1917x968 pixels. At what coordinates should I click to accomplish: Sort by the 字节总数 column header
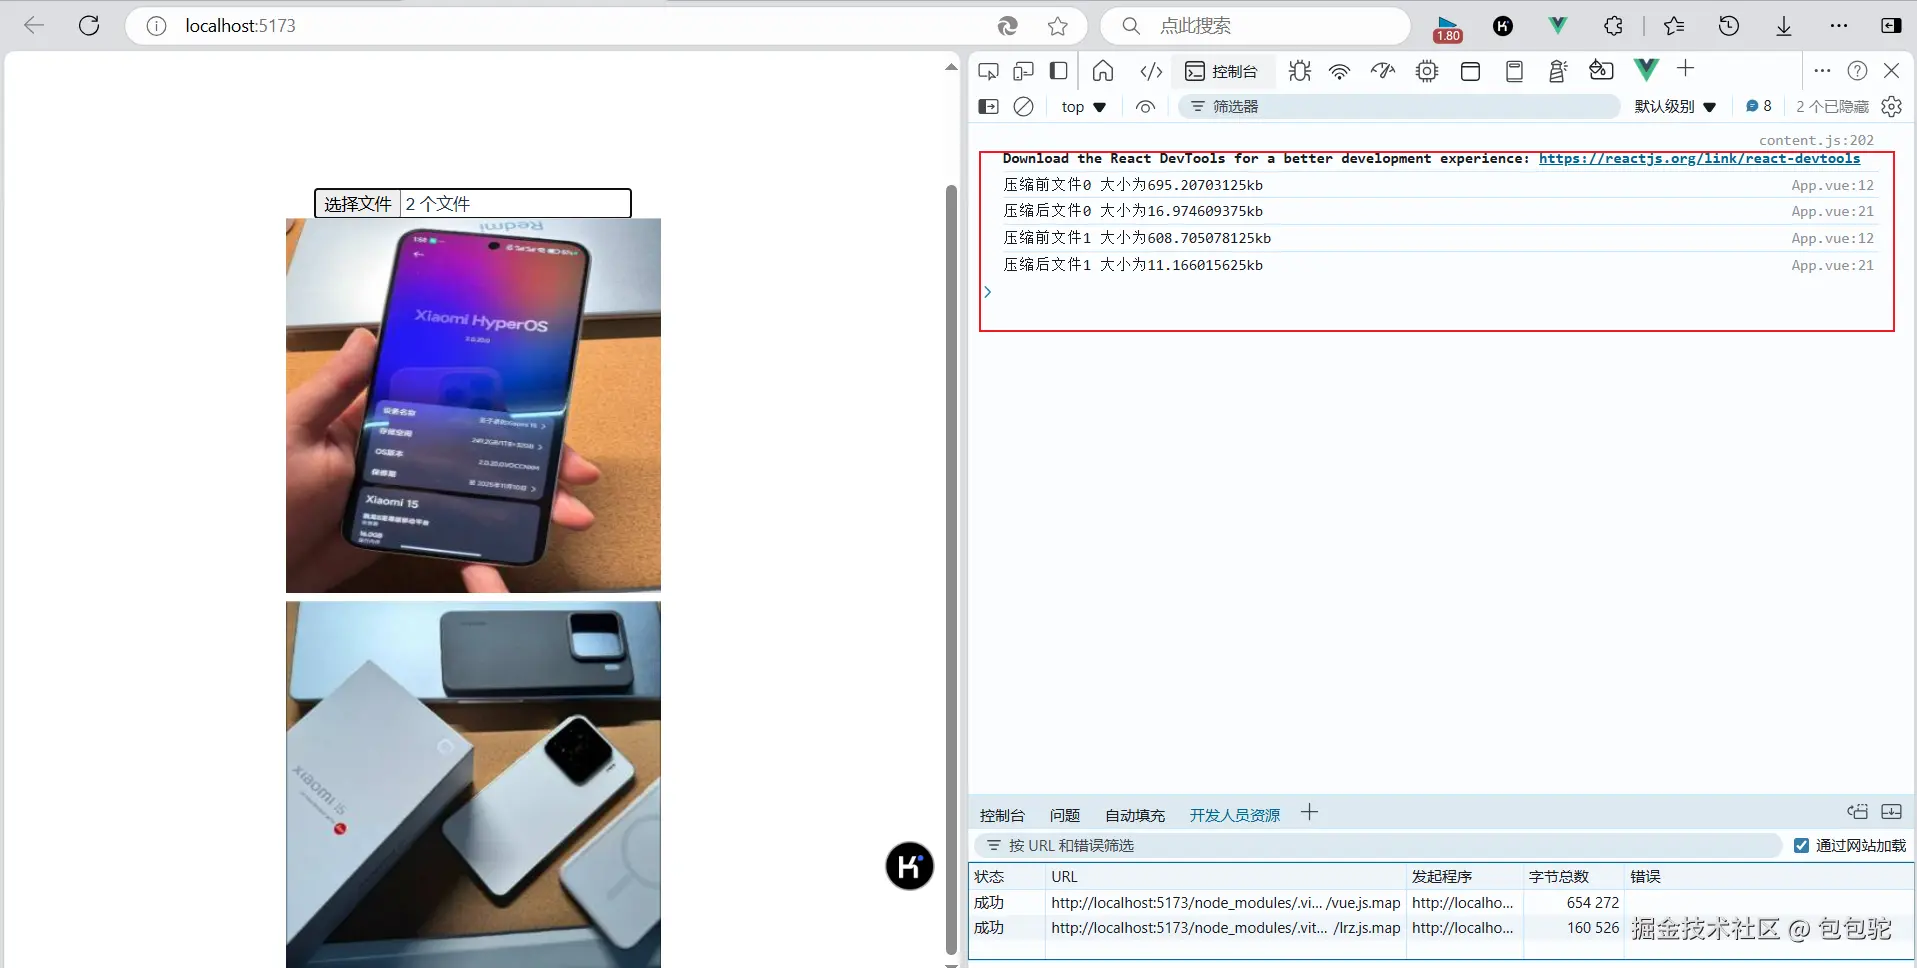(1573, 876)
